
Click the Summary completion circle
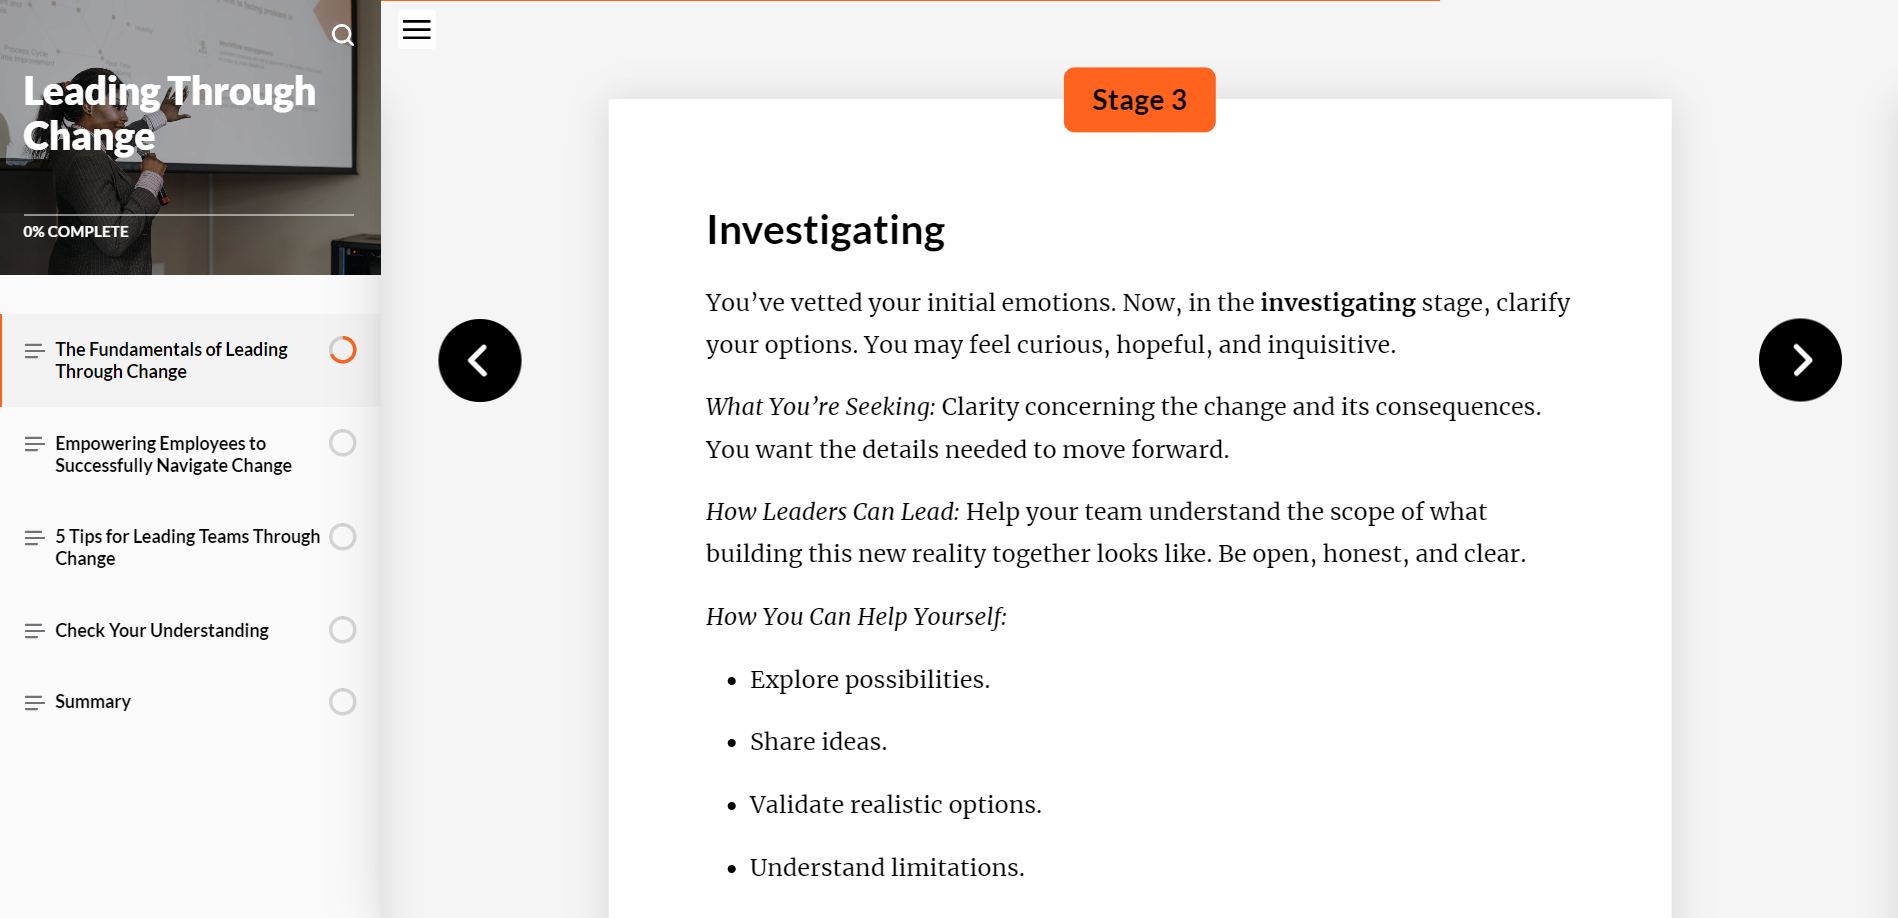343,702
